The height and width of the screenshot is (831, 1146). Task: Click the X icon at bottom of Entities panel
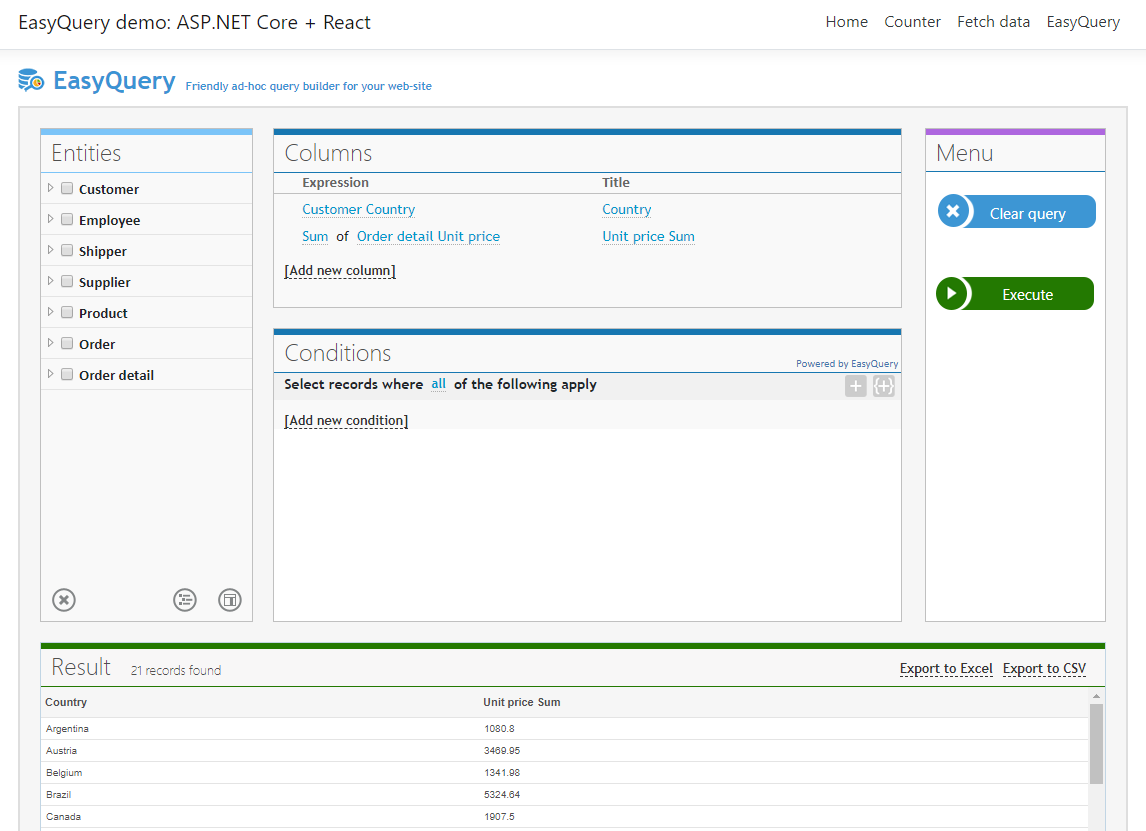pyautogui.click(x=63, y=600)
